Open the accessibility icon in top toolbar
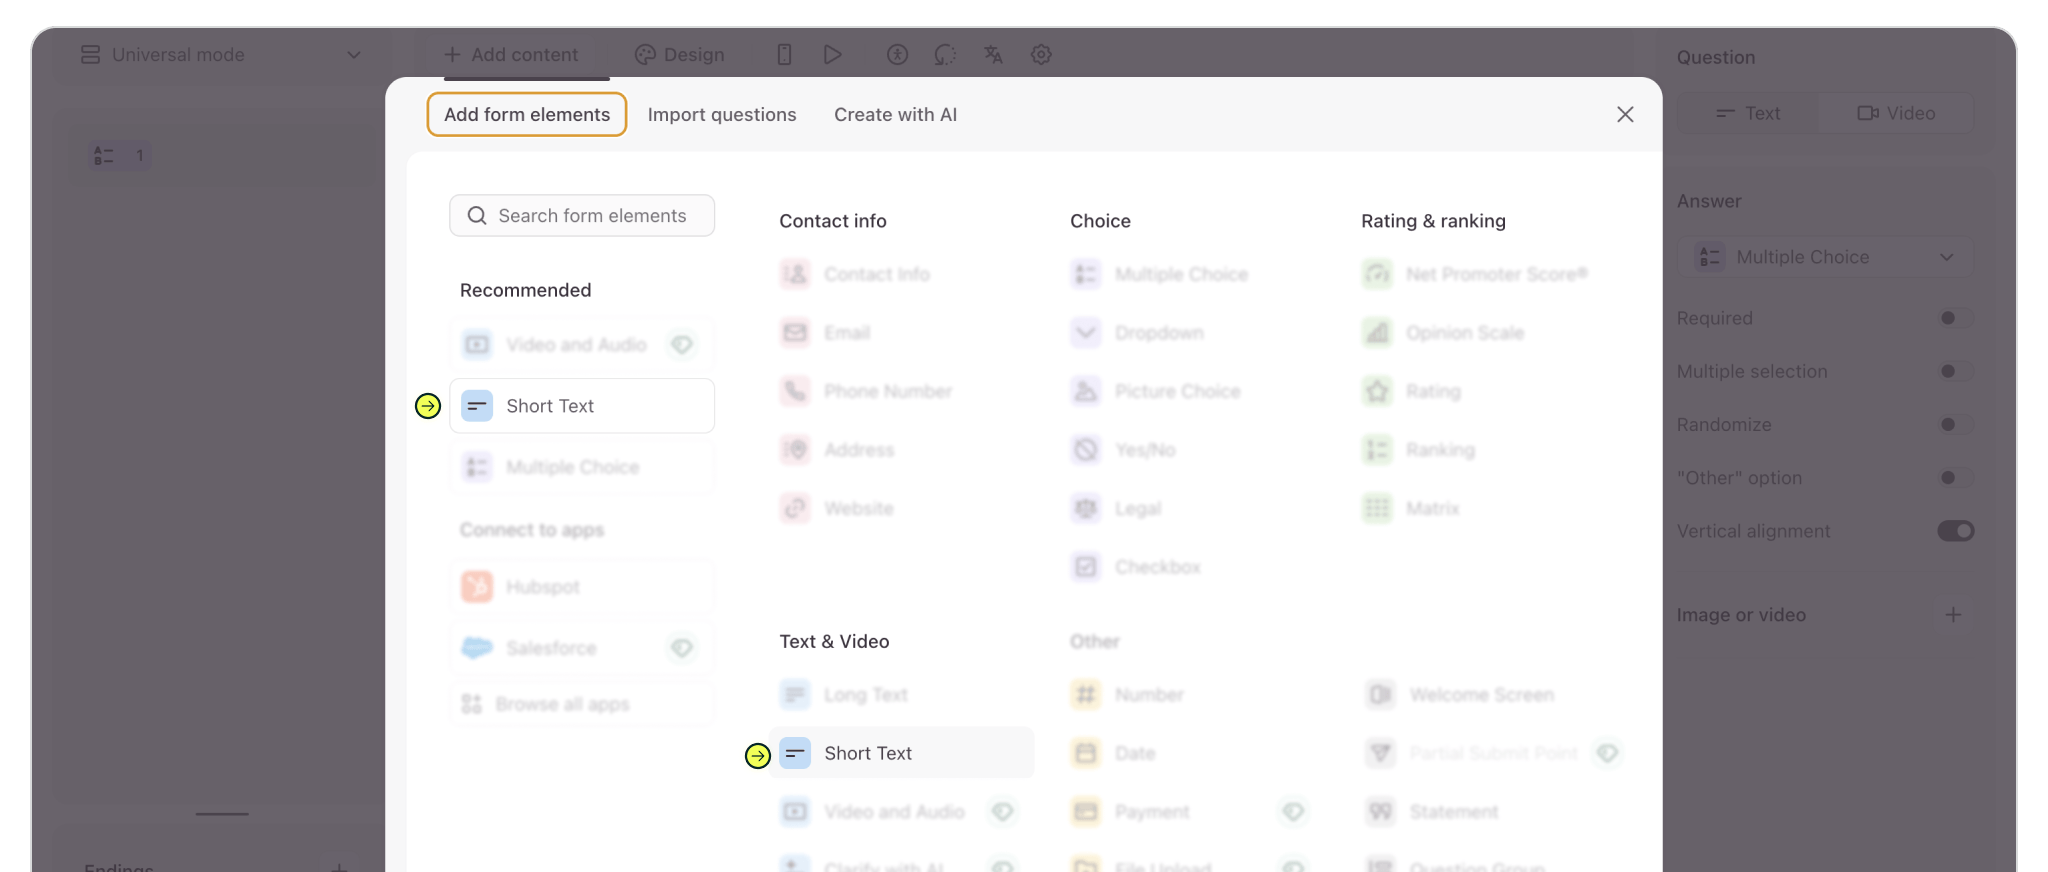This screenshot has width=2048, height=872. click(x=897, y=55)
